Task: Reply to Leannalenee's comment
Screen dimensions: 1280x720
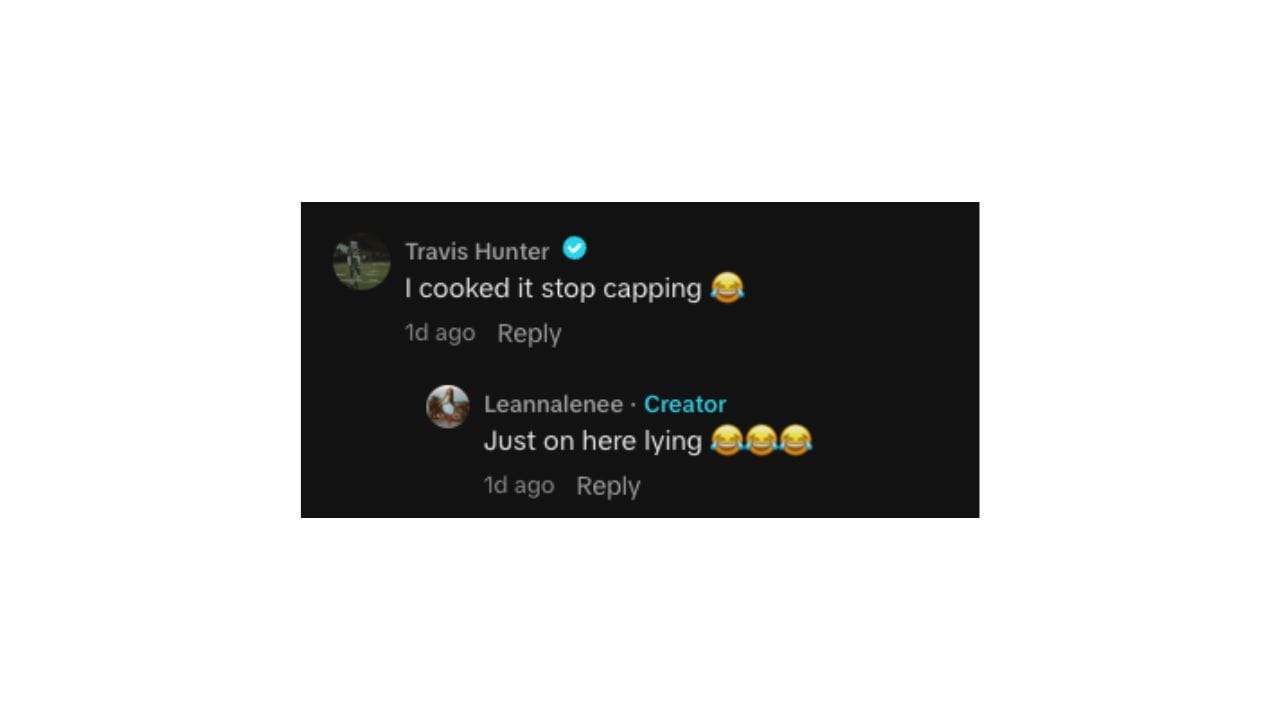Action: pos(608,485)
